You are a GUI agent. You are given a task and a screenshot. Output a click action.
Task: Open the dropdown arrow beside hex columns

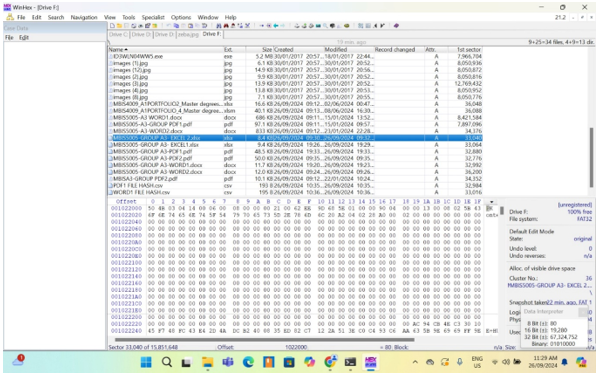coord(492,202)
